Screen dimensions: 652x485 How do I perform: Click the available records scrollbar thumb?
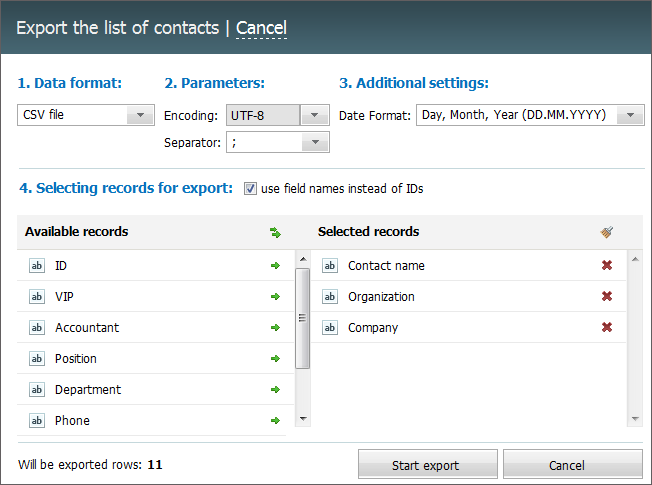pyautogui.click(x=302, y=318)
